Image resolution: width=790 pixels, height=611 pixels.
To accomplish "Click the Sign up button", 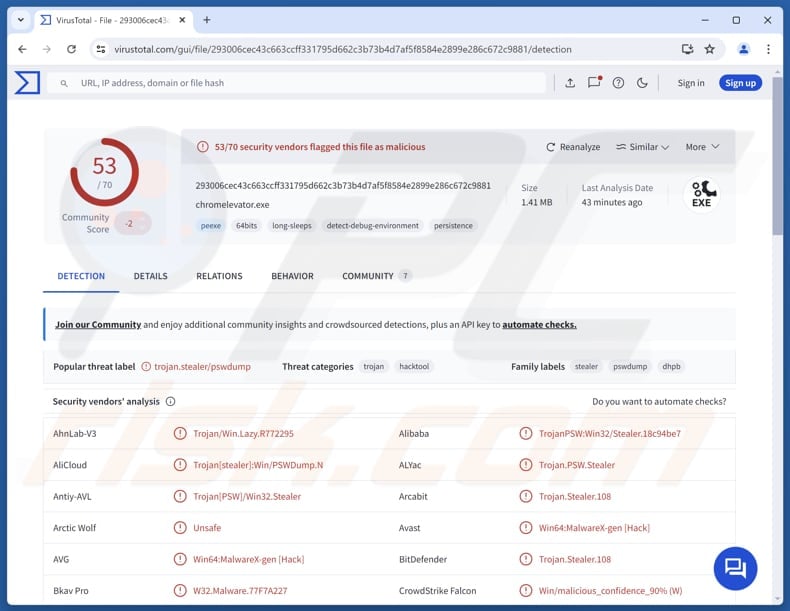I will tap(740, 83).
